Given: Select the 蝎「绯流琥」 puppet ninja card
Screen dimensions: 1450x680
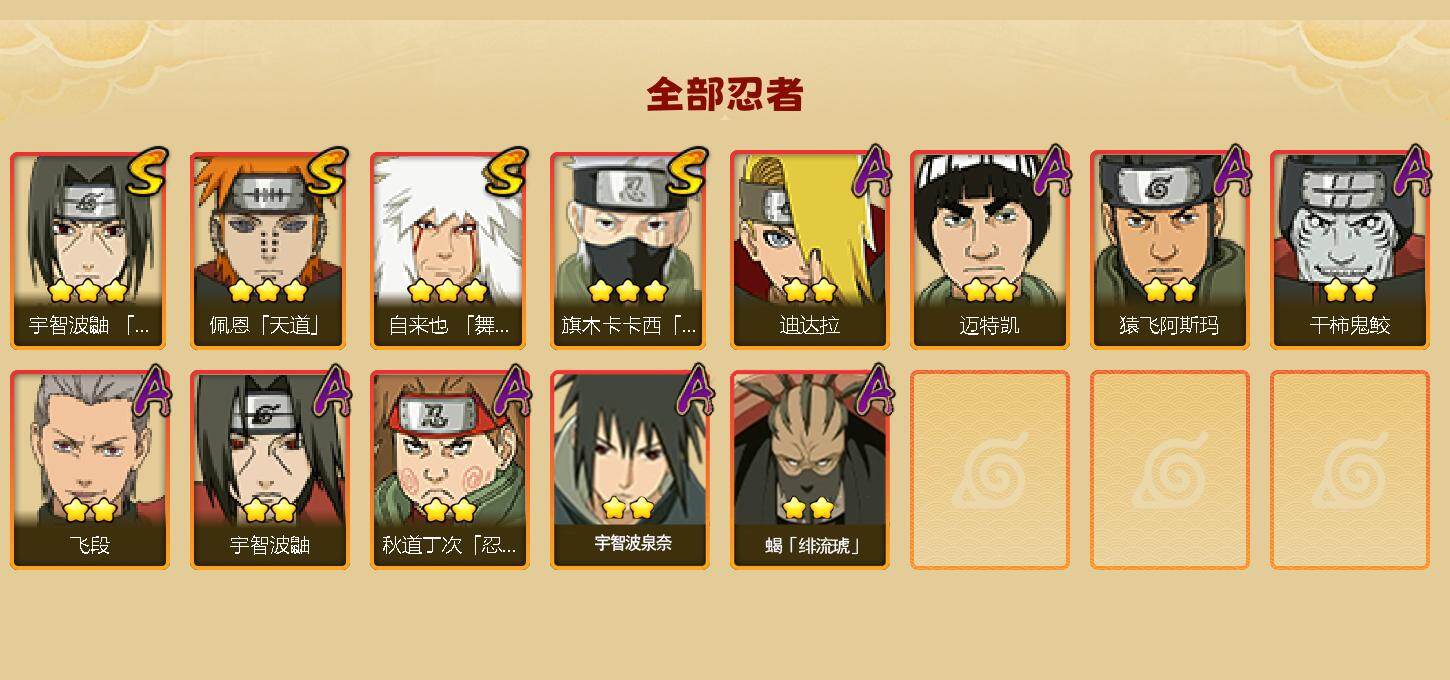Looking at the screenshot, I should (x=810, y=470).
